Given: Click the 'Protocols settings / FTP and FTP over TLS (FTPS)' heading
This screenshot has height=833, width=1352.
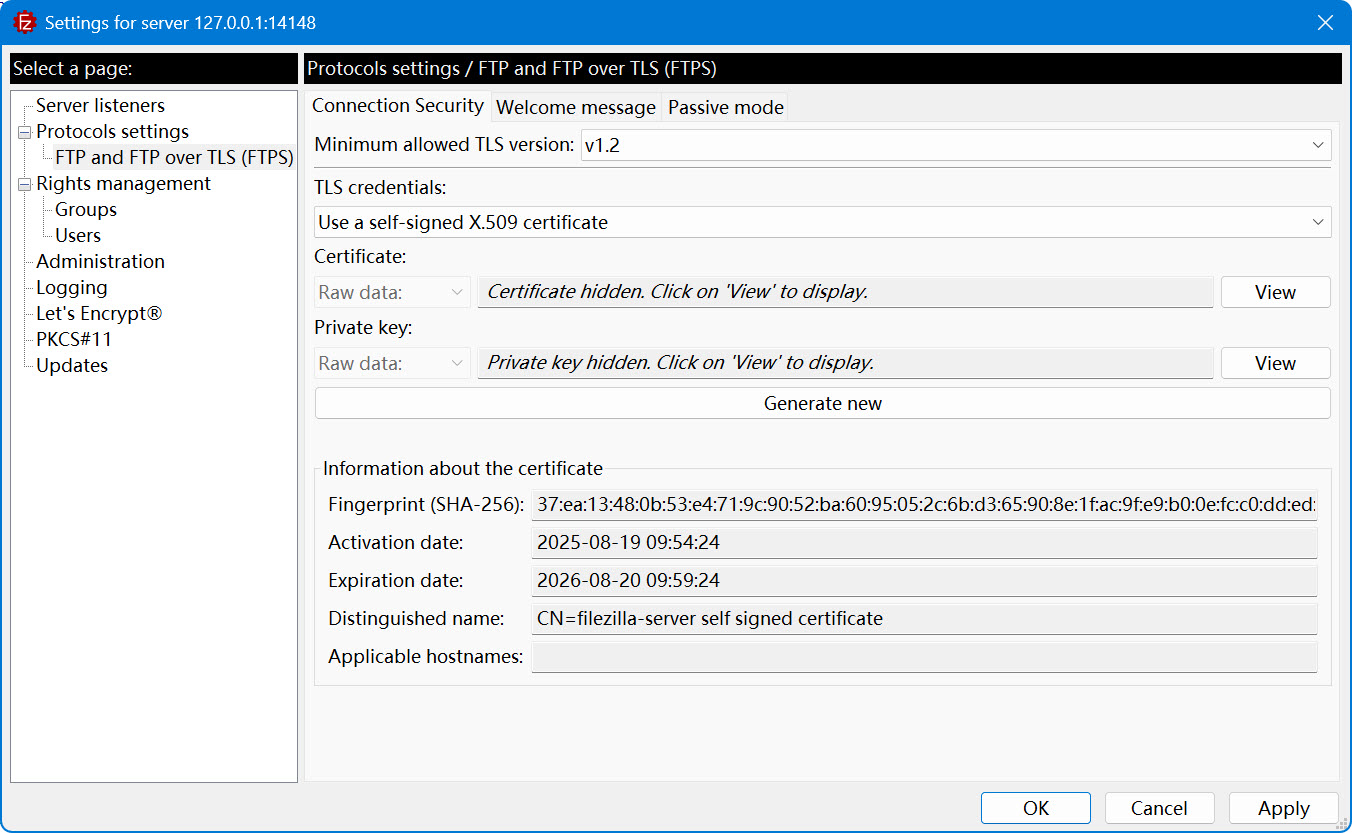Looking at the screenshot, I should coord(512,69).
